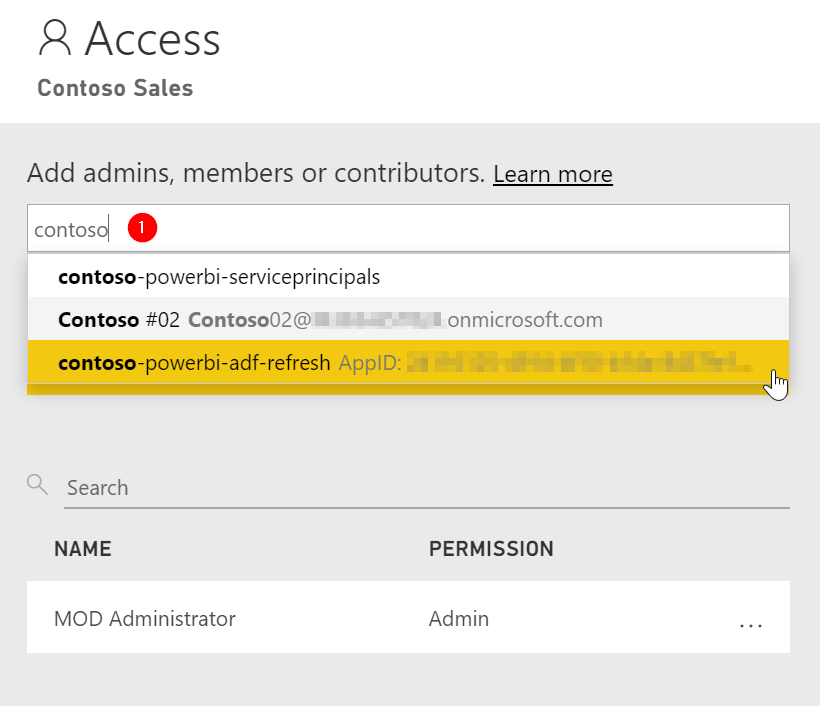This screenshot has width=820, height=706.
Task: Click the PERMISSION column header
Action: point(491,549)
